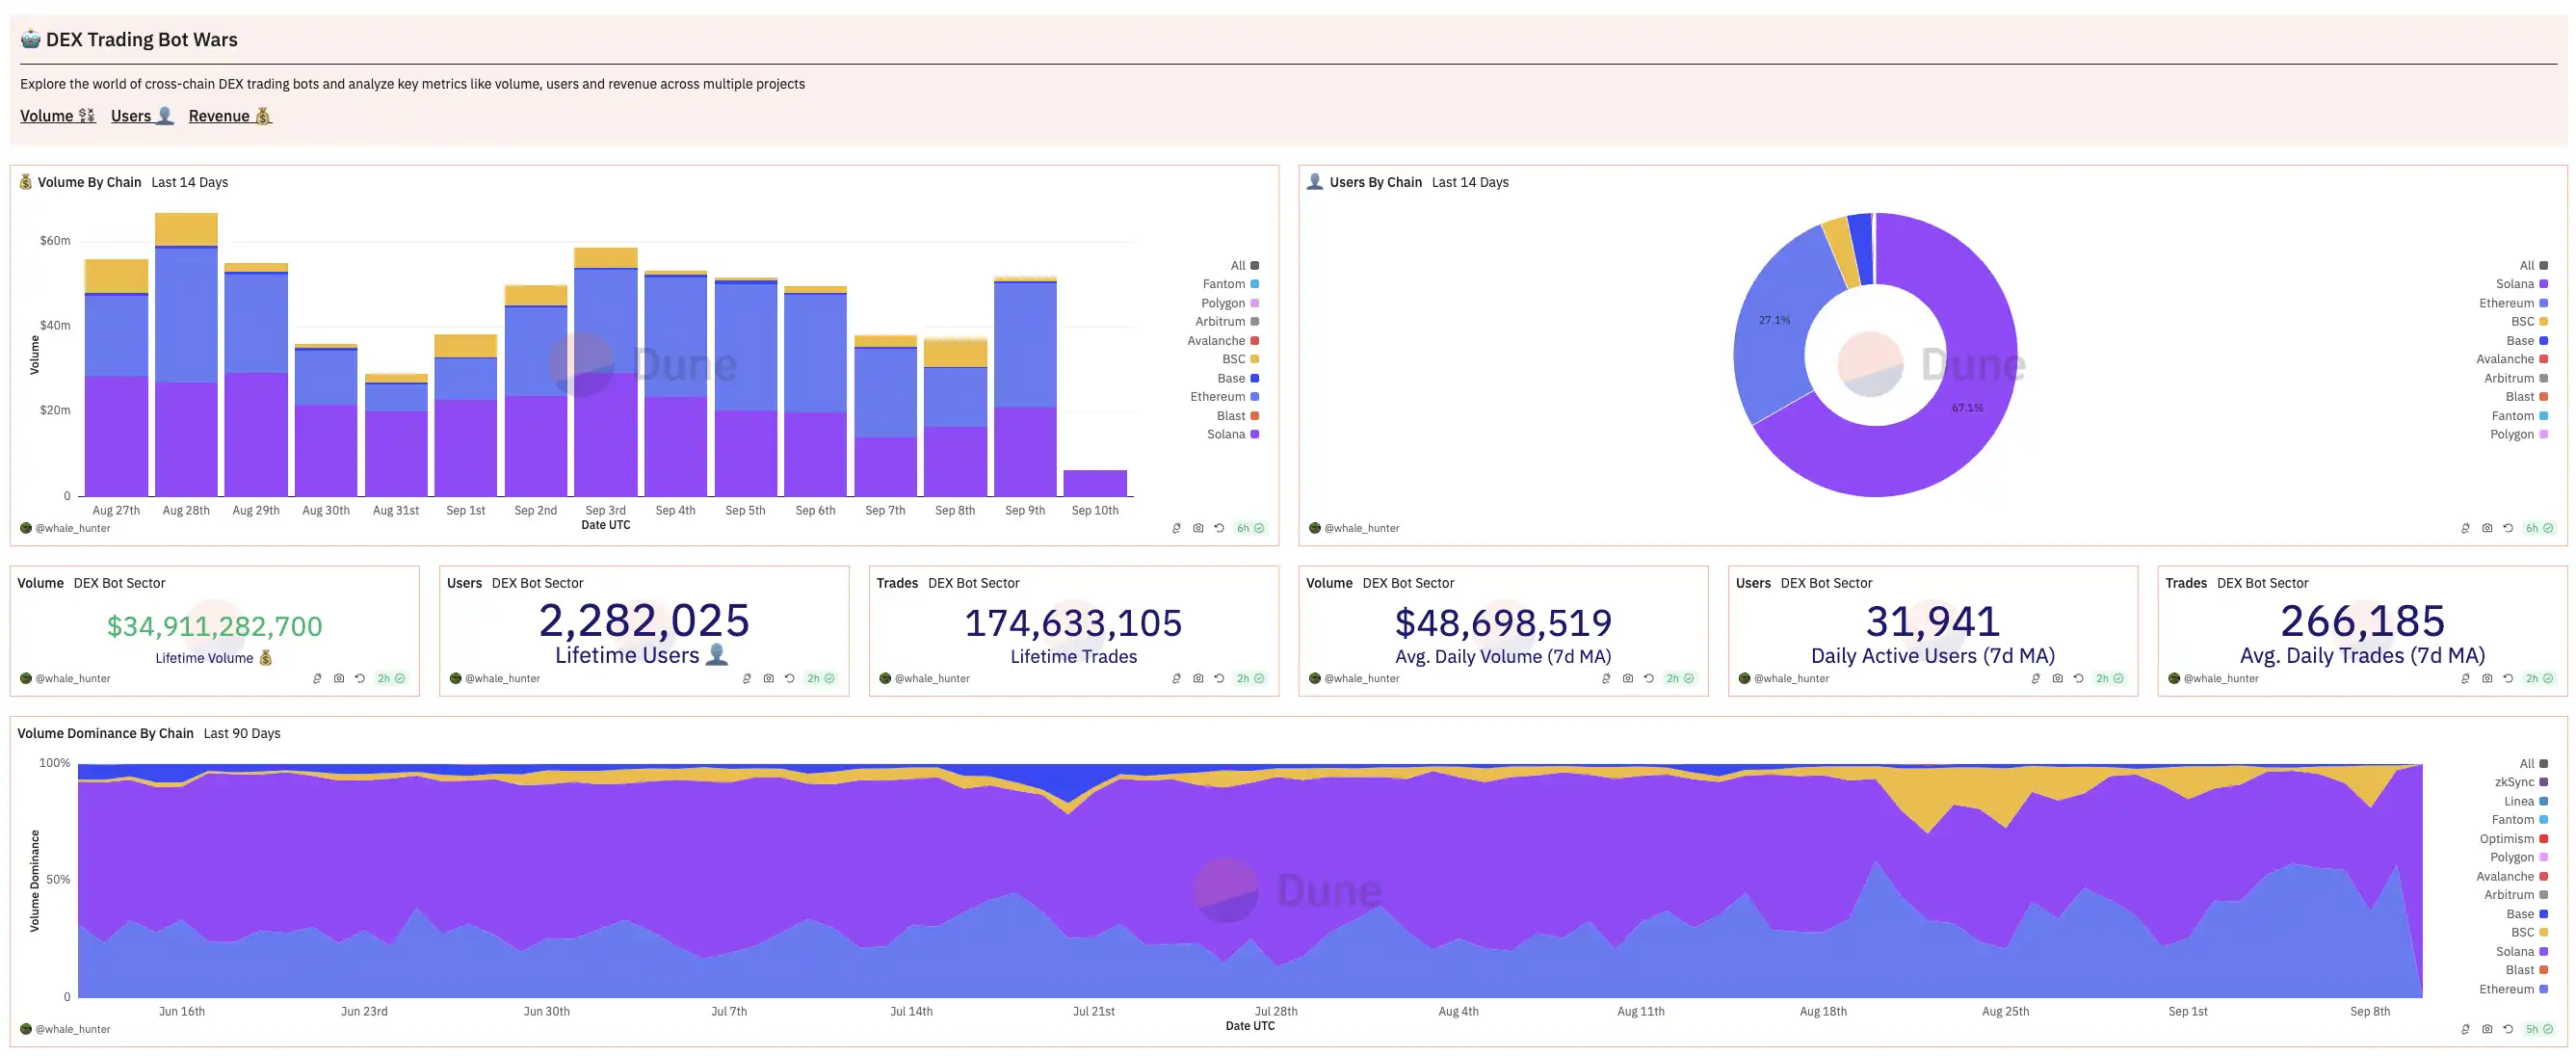This screenshot has width=2576, height=1056.
Task: Click camera icon on Volume Dominance chart
Action: [x=2487, y=1029]
